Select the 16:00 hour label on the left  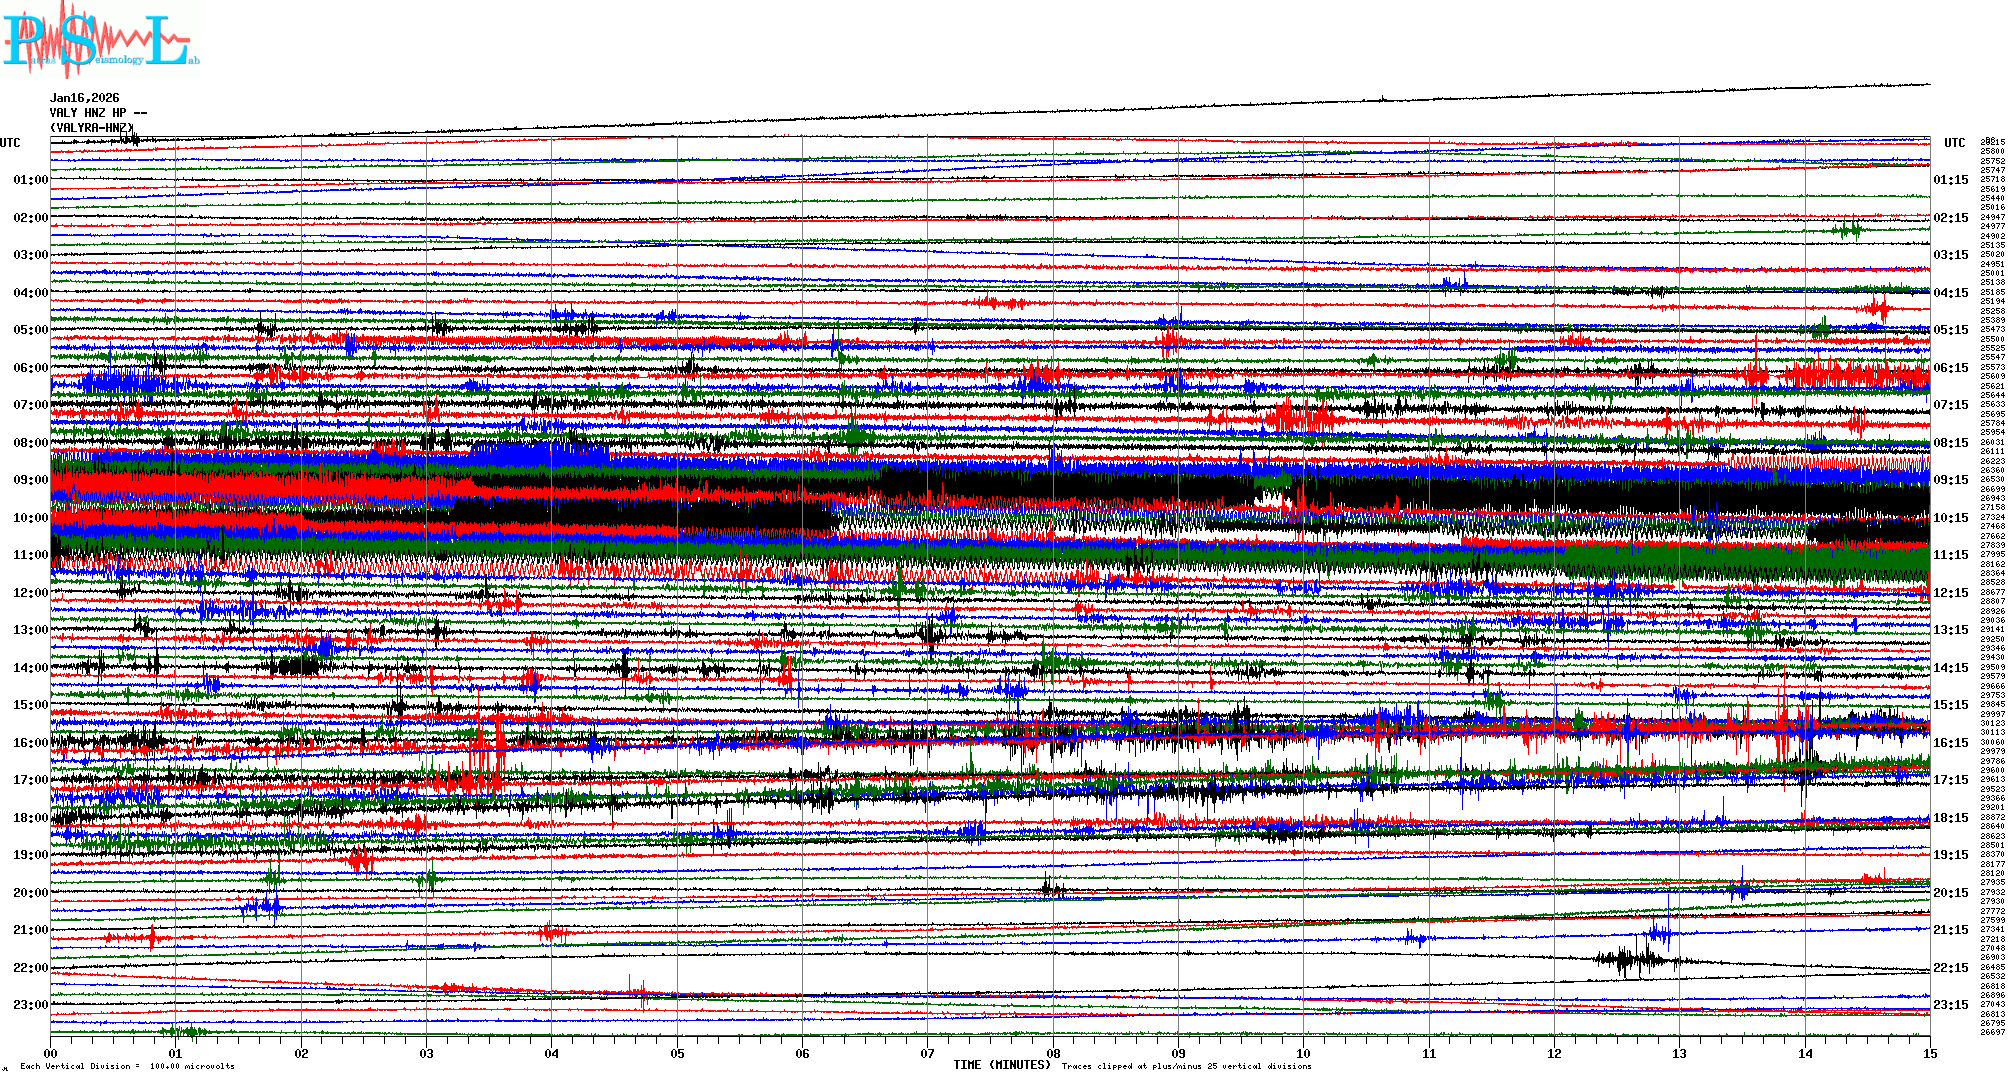point(30,743)
